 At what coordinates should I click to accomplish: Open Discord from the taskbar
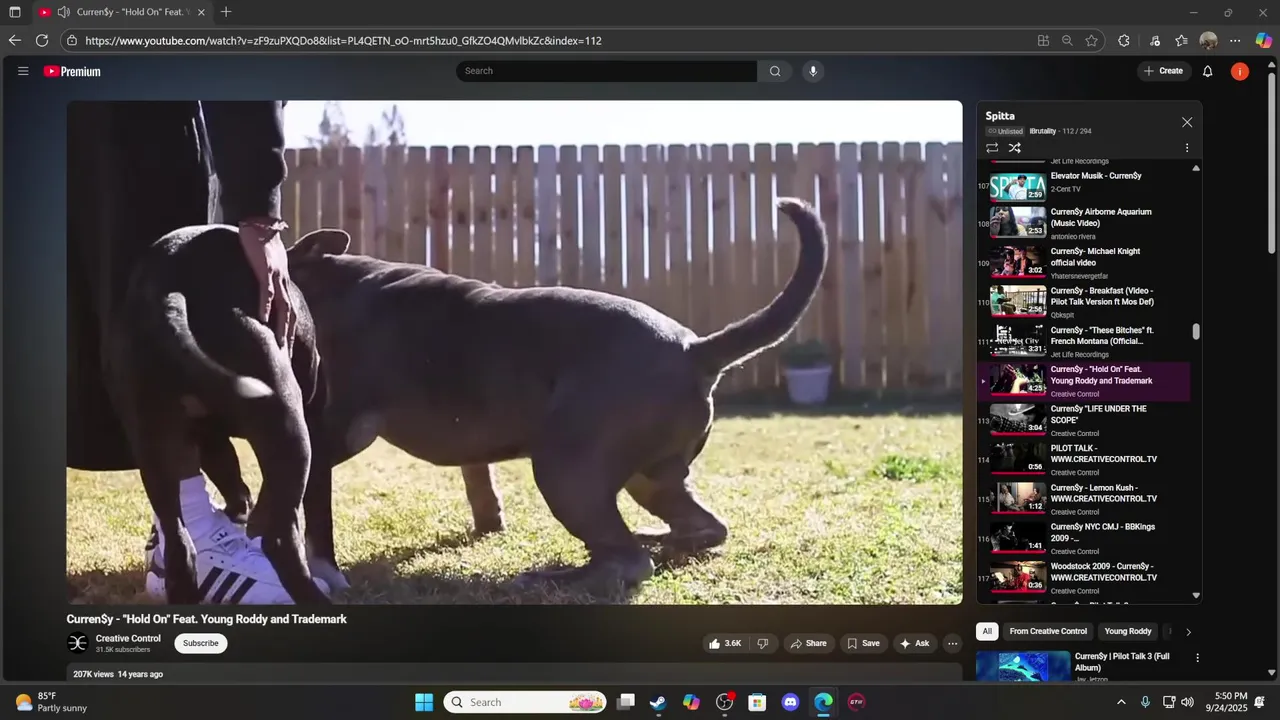tap(791, 702)
